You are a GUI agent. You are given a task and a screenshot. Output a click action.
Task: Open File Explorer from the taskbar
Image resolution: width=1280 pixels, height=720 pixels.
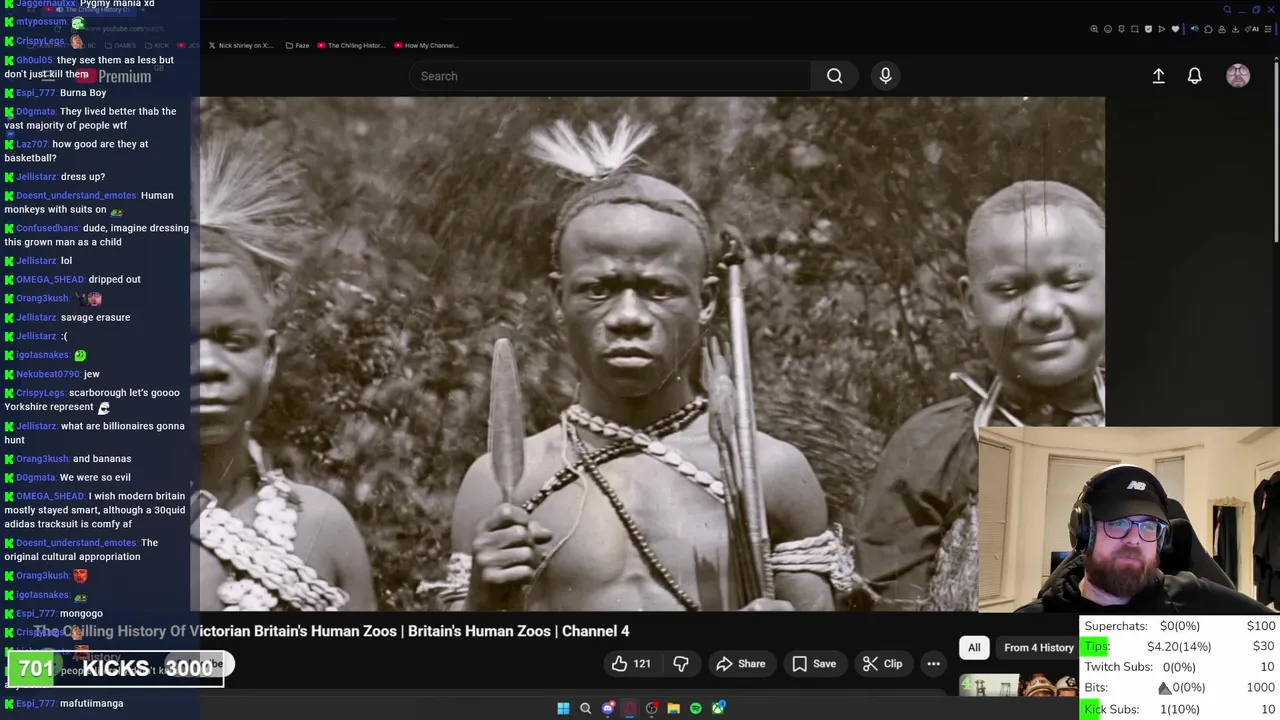[674, 708]
